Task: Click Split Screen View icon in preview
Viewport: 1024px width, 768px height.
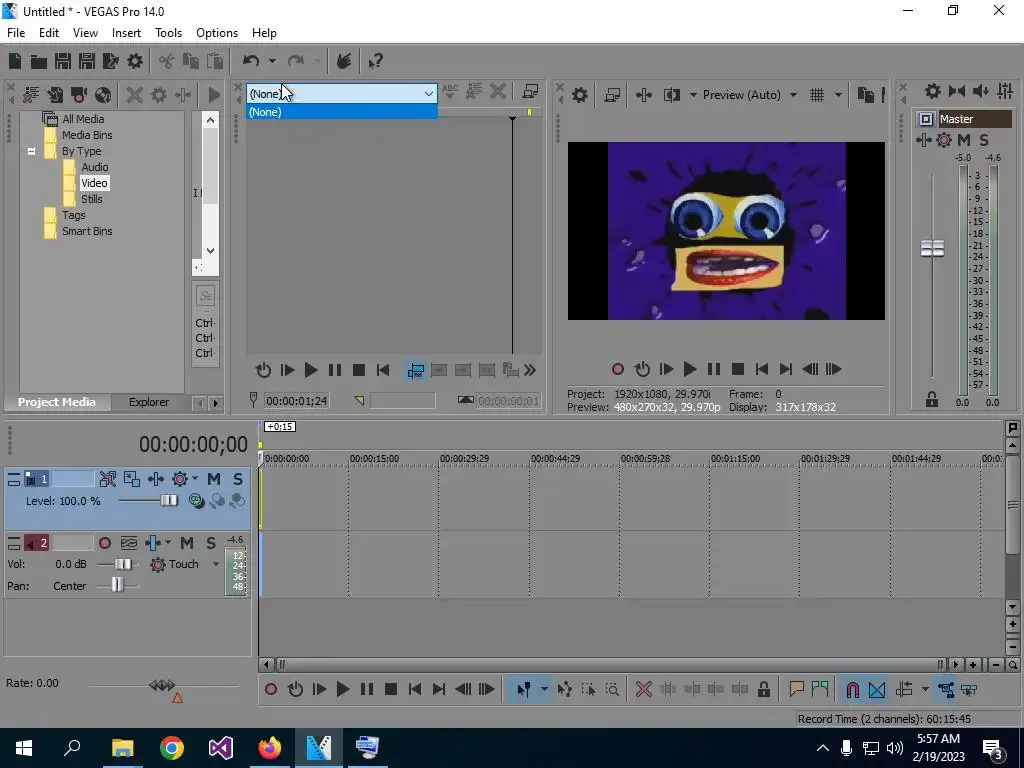Action: (x=671, y=95)
